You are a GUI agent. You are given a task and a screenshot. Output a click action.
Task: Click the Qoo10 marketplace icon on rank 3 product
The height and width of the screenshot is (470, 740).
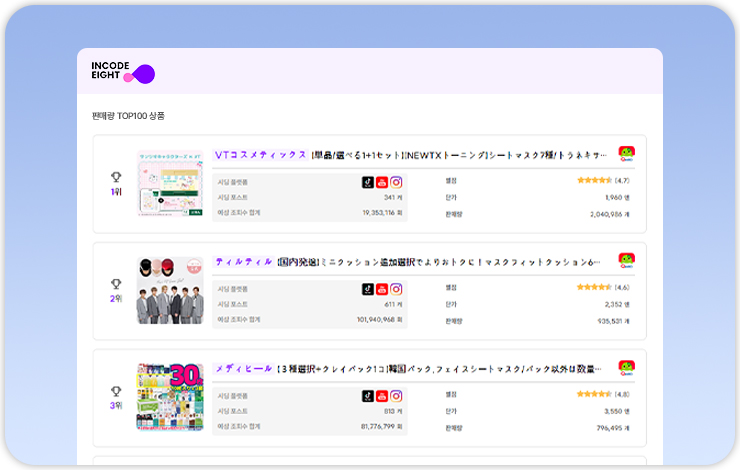pos(627,368)
